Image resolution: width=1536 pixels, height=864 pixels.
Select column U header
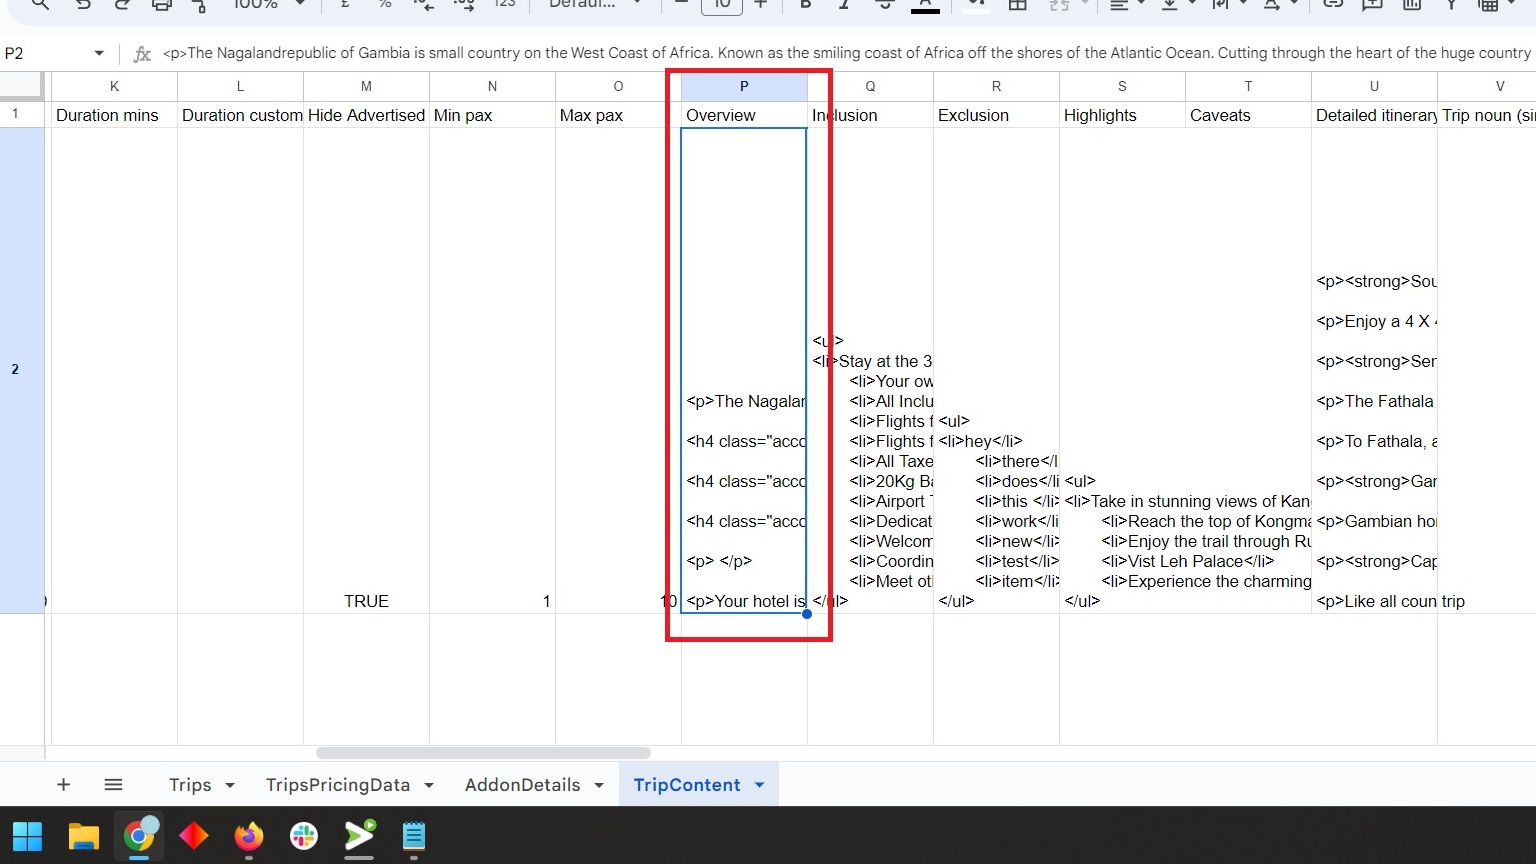1374,87
